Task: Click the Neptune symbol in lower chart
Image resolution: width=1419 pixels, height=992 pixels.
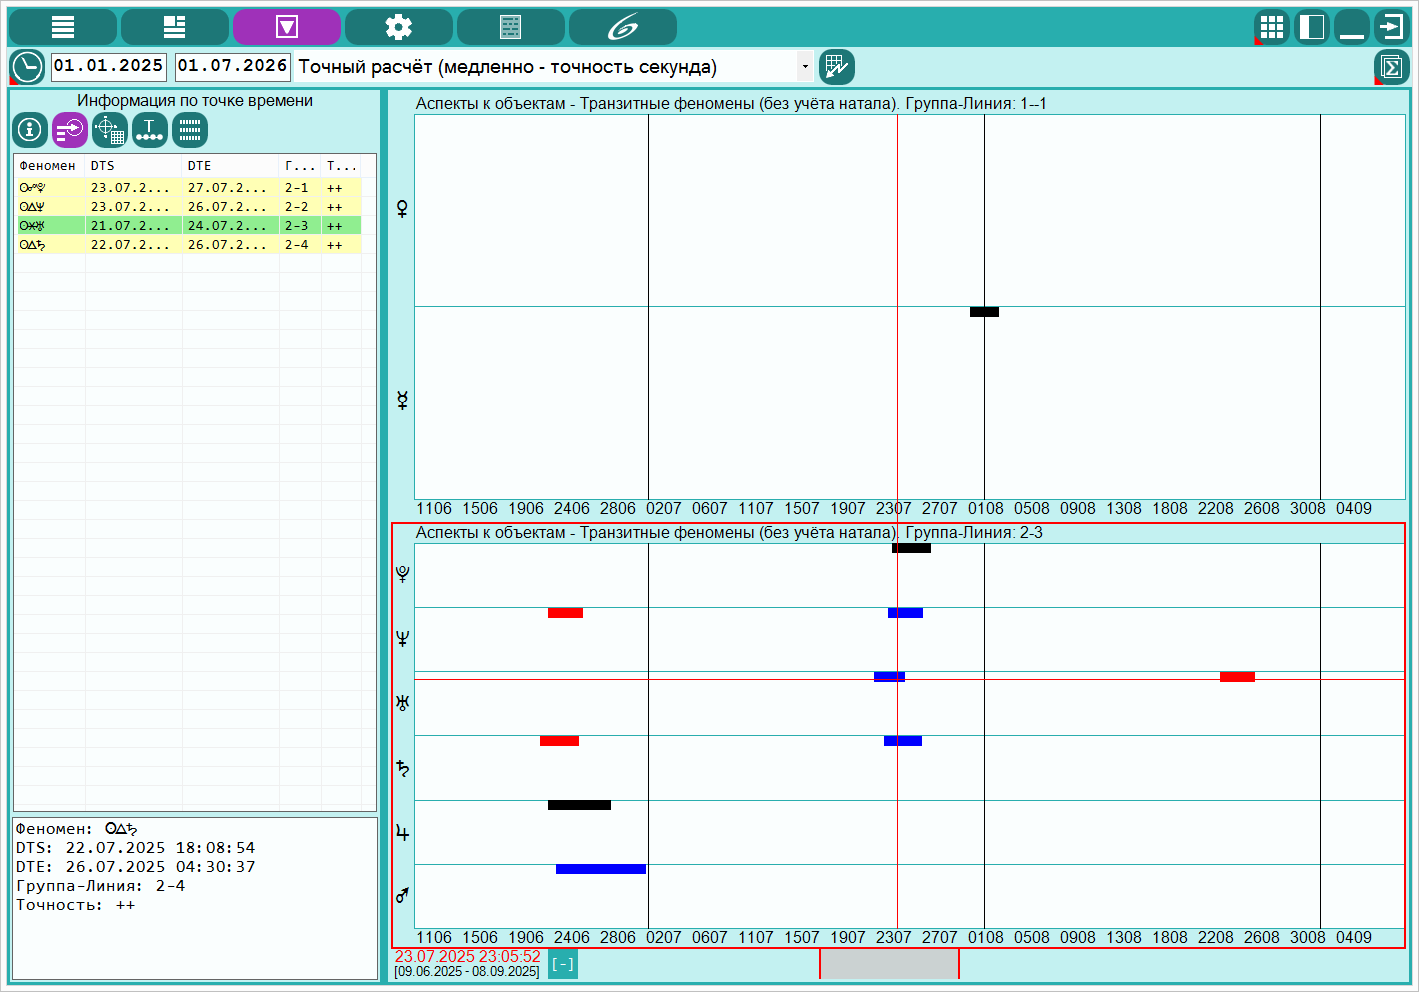Action: [x=402, y=638]
